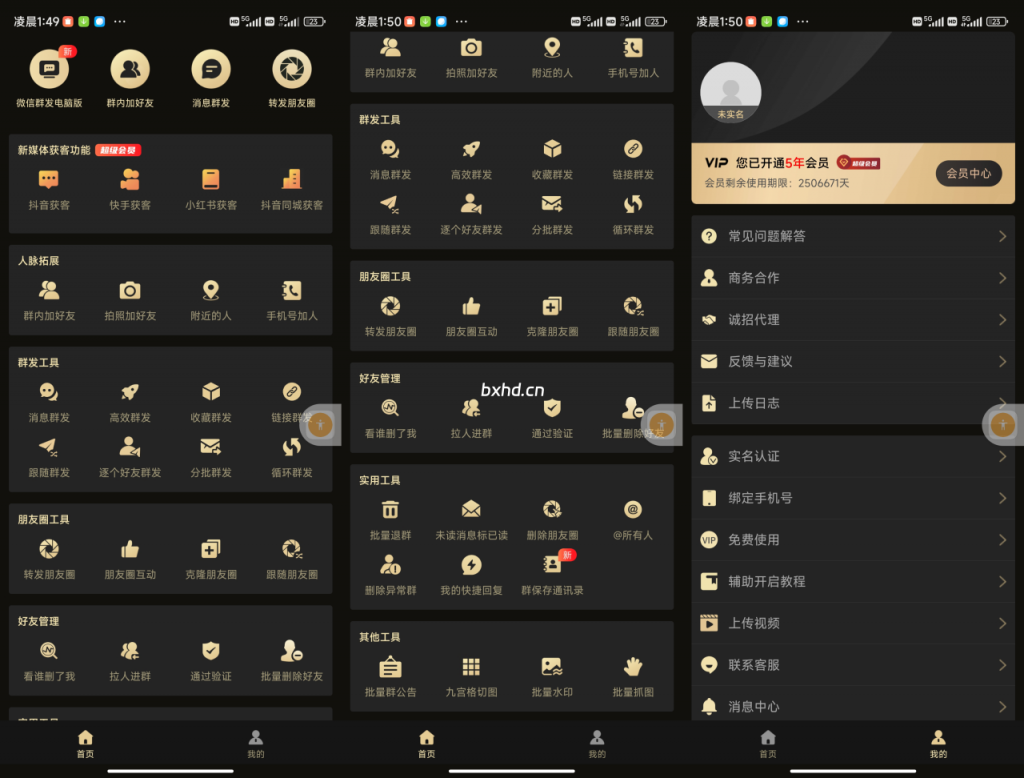Tap the 未实名 profile avatar
1024x778 pixels.
pyautogui.click(x=730, y=92)
